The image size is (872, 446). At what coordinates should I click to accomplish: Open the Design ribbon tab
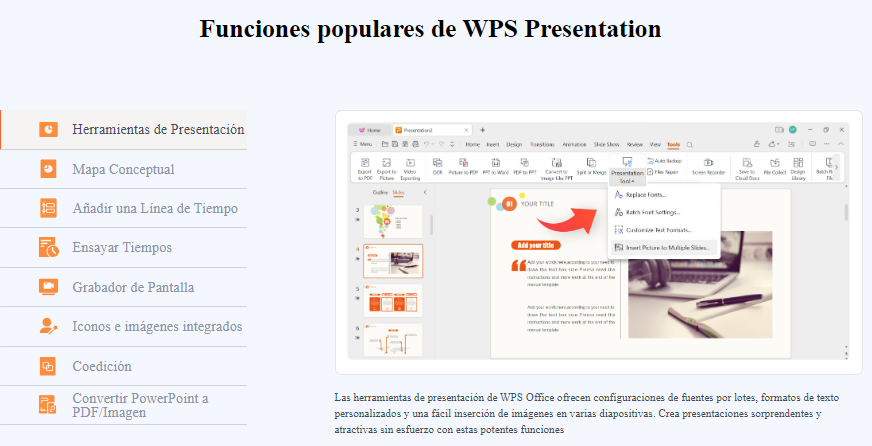[514, 145]
